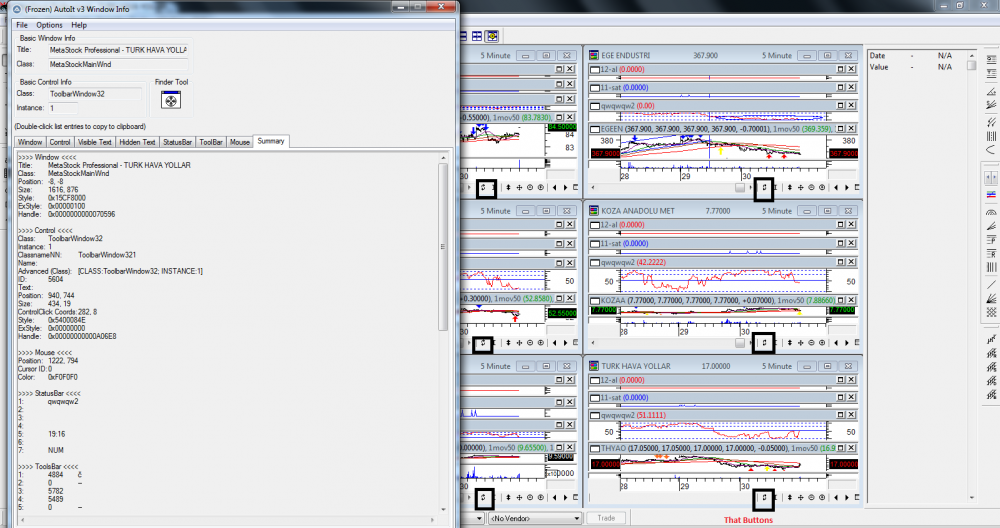
Task: Switch to the Visible Text tab
Action: pyautogui.click(x=95, y=142)
